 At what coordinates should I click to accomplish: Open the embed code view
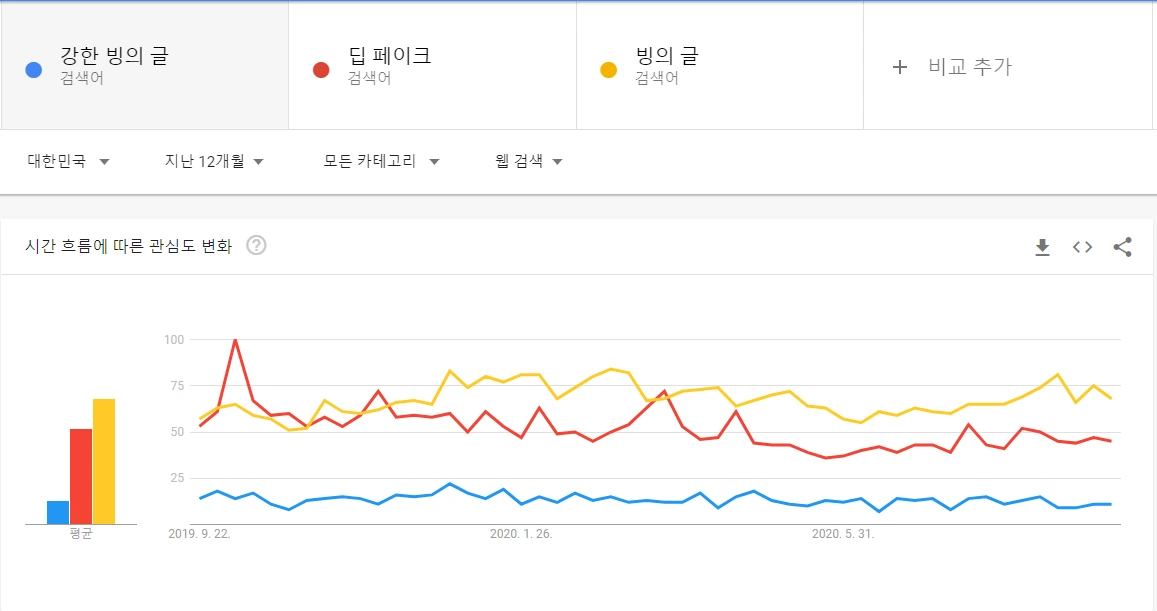click(x=1081, y=246)
